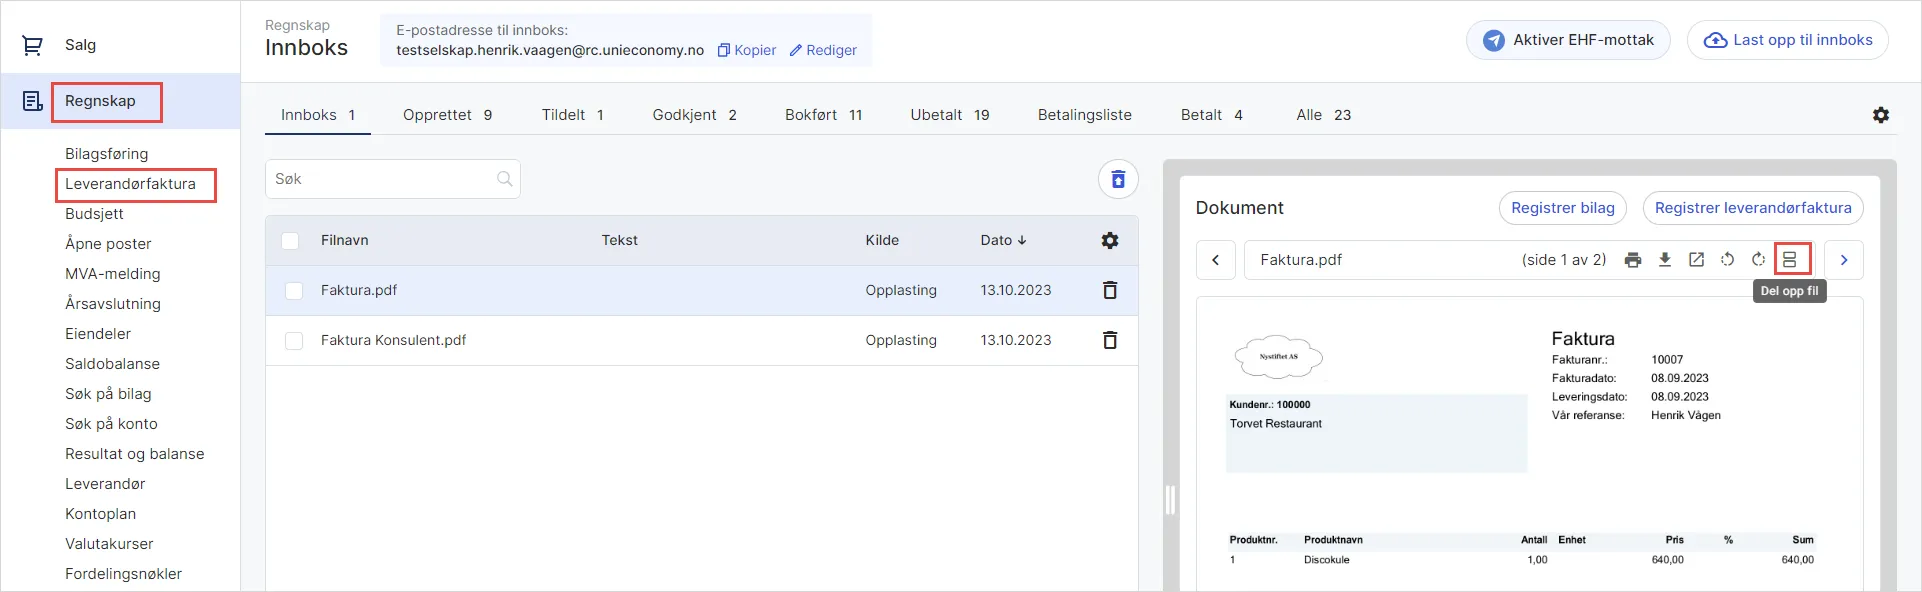Open the column settings gear in the table header
Screen dimensions: 1922x592
click(1110, 240)
